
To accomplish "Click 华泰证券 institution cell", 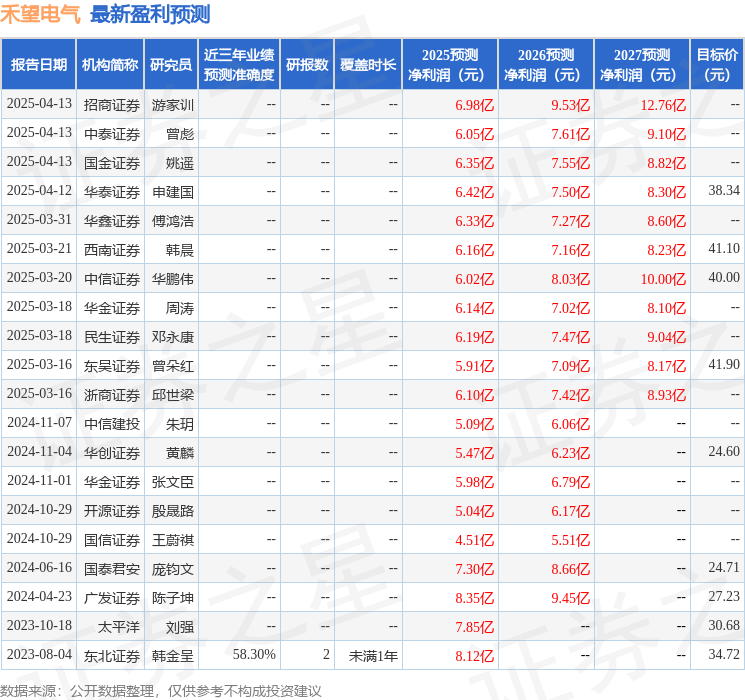I will [112, 192].
